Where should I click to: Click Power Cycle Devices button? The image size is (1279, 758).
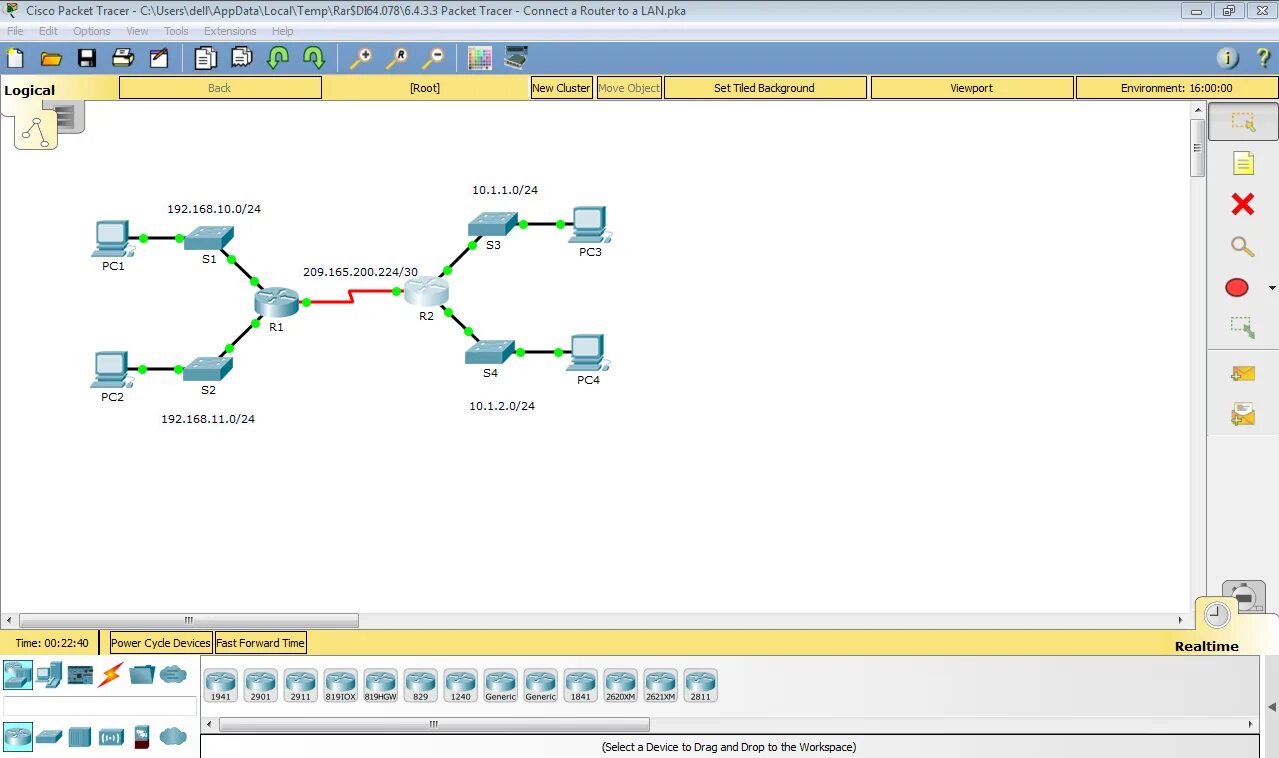[x=161, y=643]
